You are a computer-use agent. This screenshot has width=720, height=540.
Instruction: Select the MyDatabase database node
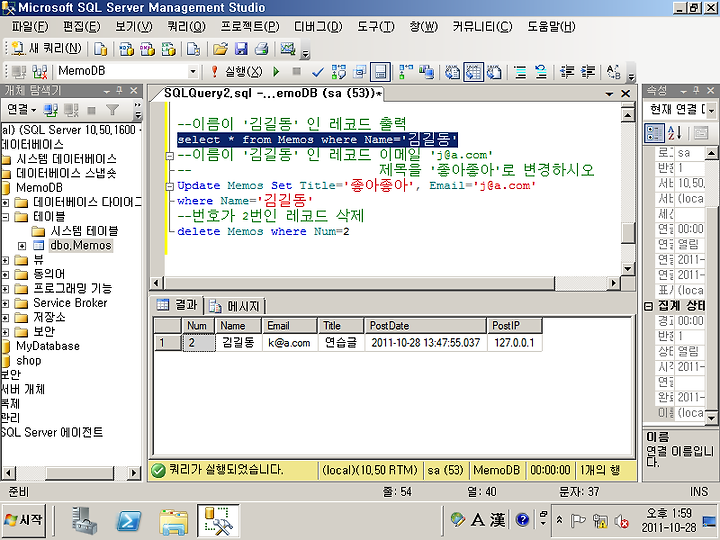[48, 346]
